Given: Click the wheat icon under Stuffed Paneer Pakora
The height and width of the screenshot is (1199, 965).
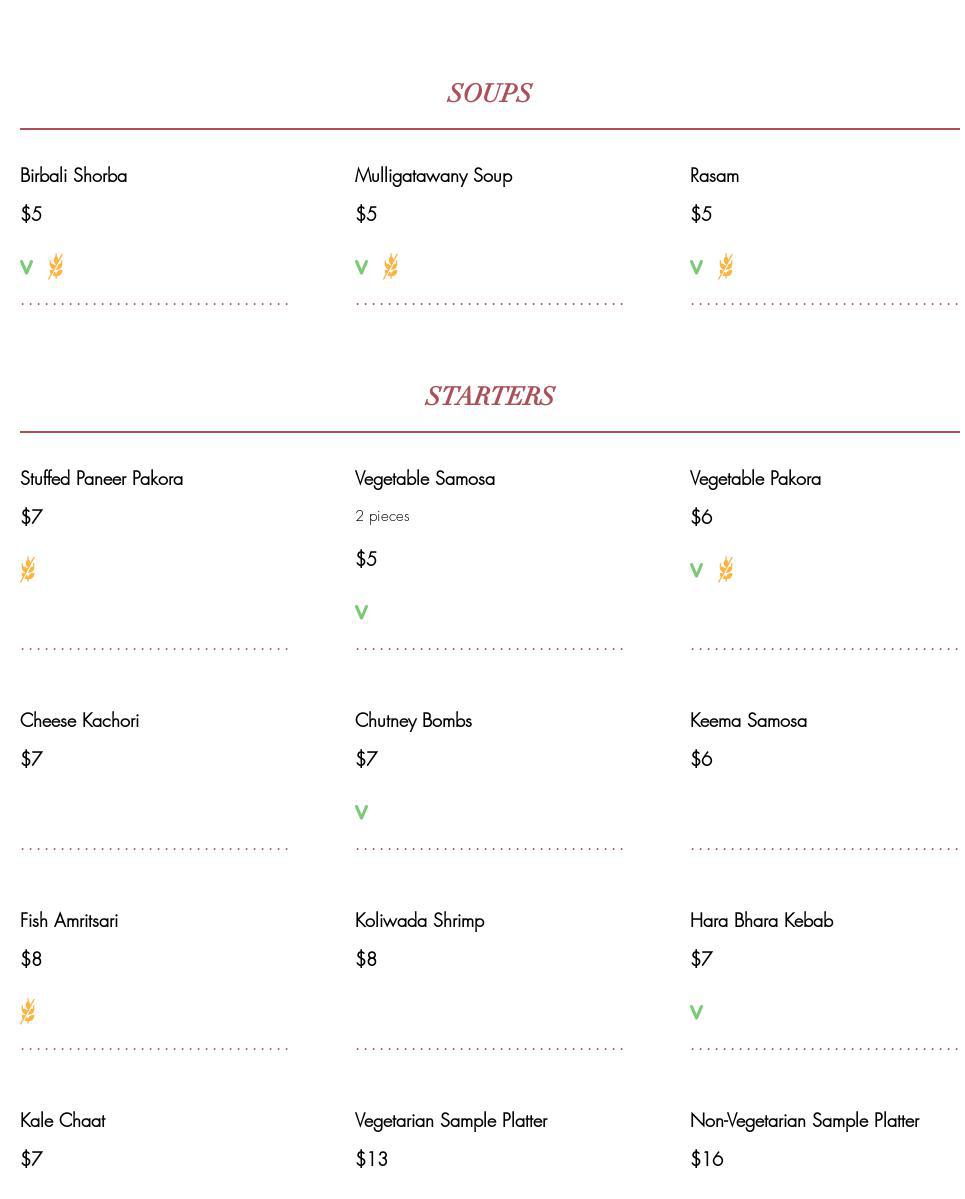Looking at the screenshot, I should (28, 570).
